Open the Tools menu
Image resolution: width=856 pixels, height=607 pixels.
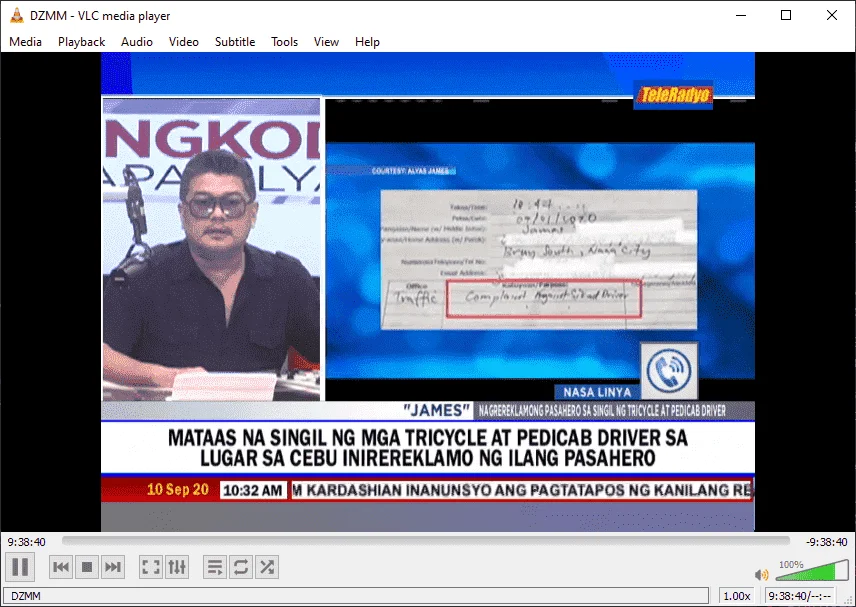(x=284, y=42)
